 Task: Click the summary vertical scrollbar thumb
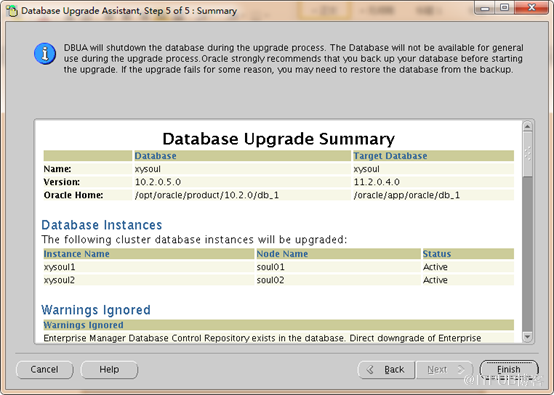(x=528, y=154)
